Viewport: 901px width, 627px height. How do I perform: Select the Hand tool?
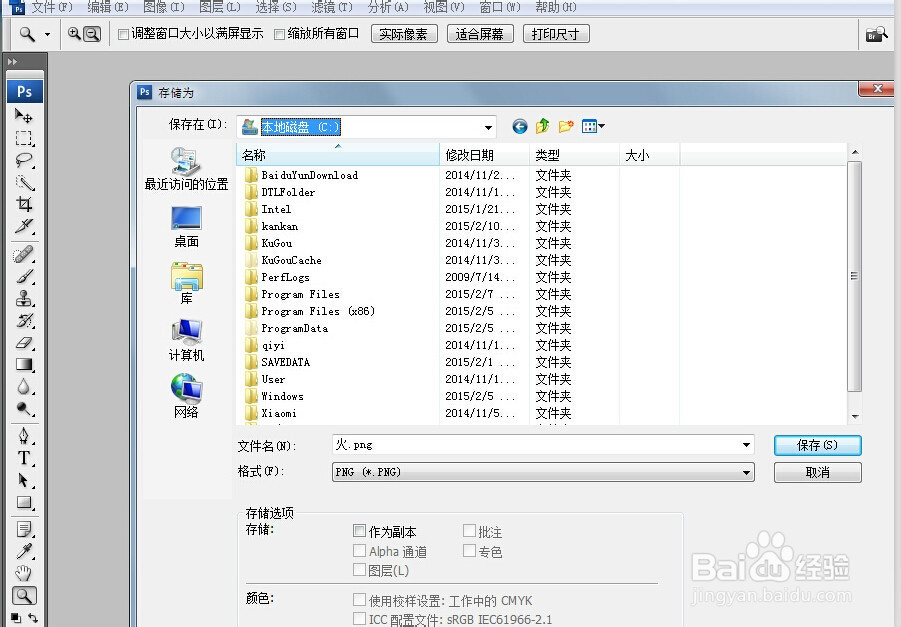(23, 573)
